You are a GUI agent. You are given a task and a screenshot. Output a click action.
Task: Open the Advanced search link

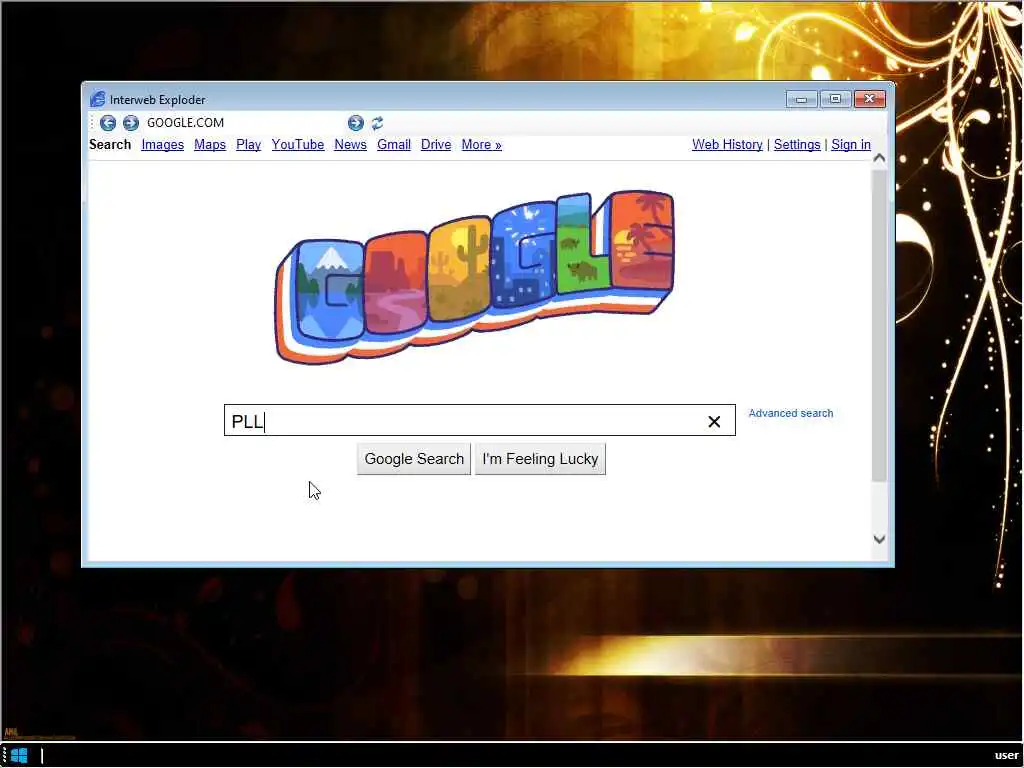pos(790,413)
